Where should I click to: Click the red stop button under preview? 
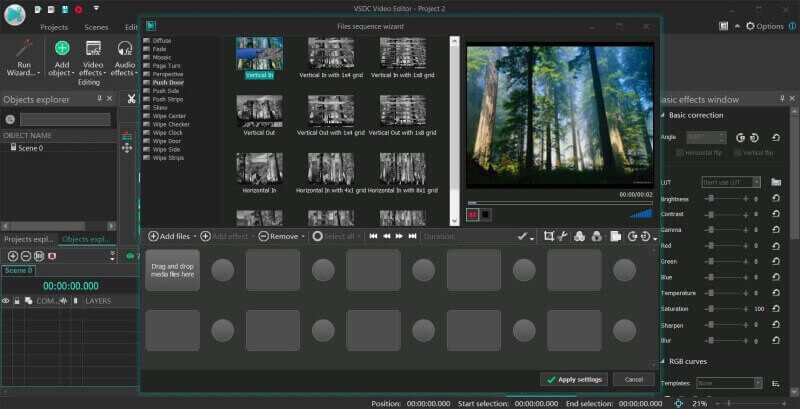click(x=472, y=214)
